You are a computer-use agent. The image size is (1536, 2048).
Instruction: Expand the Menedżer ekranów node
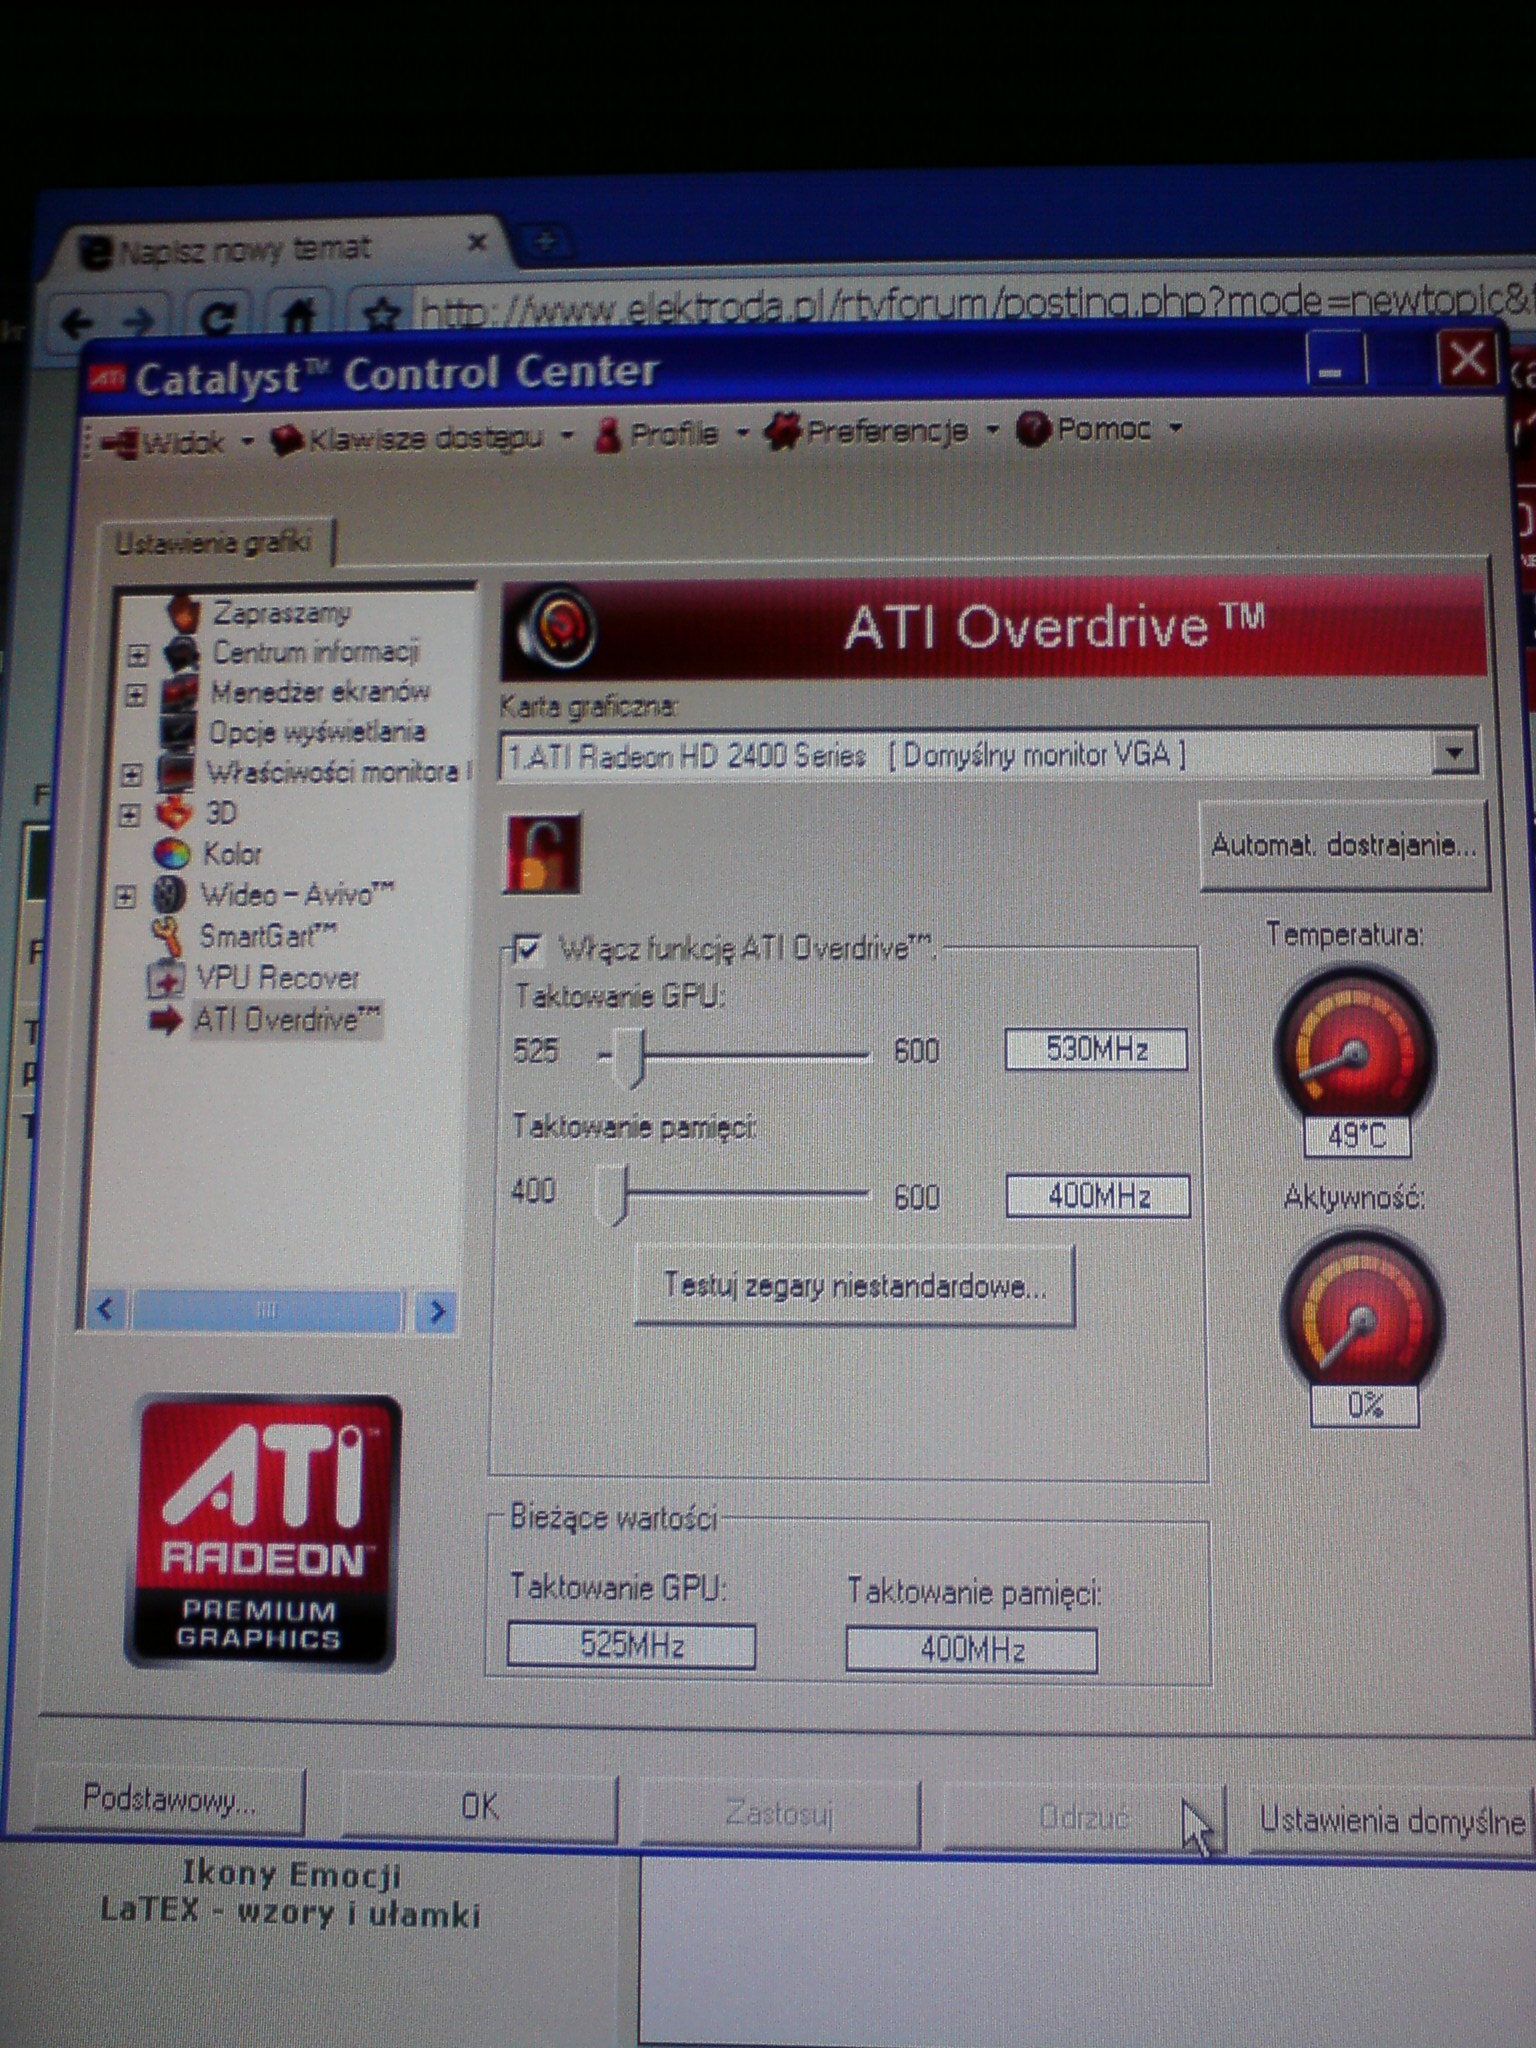tap(136, 695)
